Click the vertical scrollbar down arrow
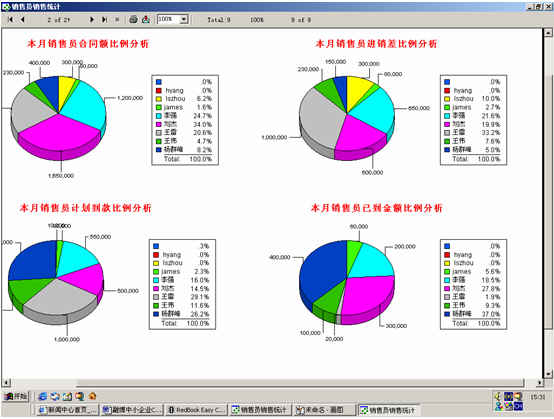The height and width of the screenshot is (419, 554). 548,374
